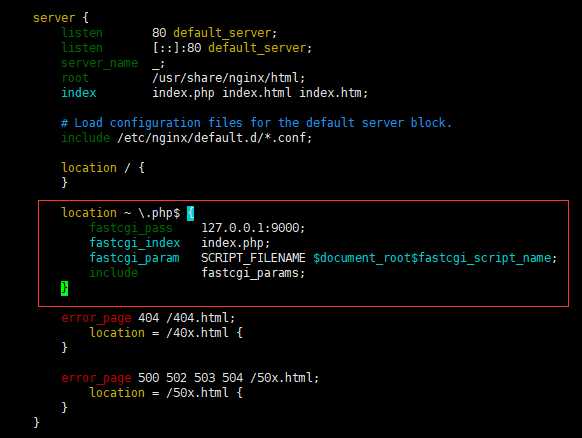
Task: Click the 'fastcgi_pass' directive
Action: click(x=131, y=228)
